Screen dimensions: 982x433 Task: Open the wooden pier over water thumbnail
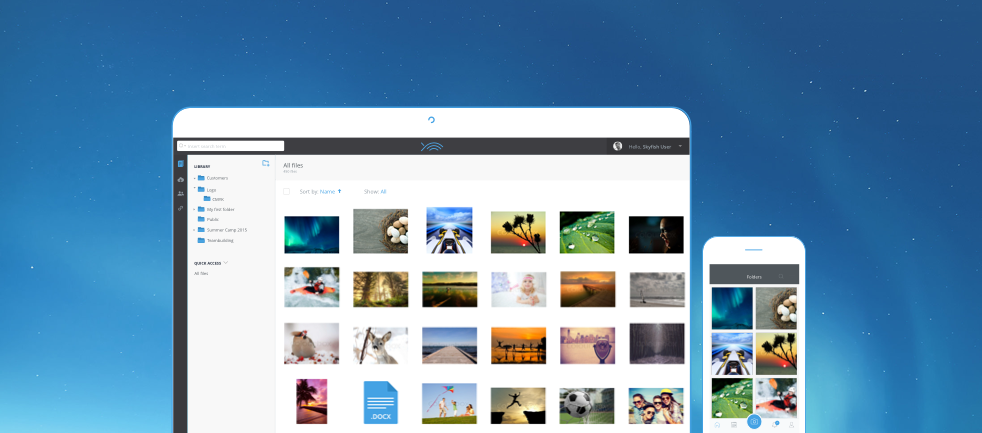point(450,345)
